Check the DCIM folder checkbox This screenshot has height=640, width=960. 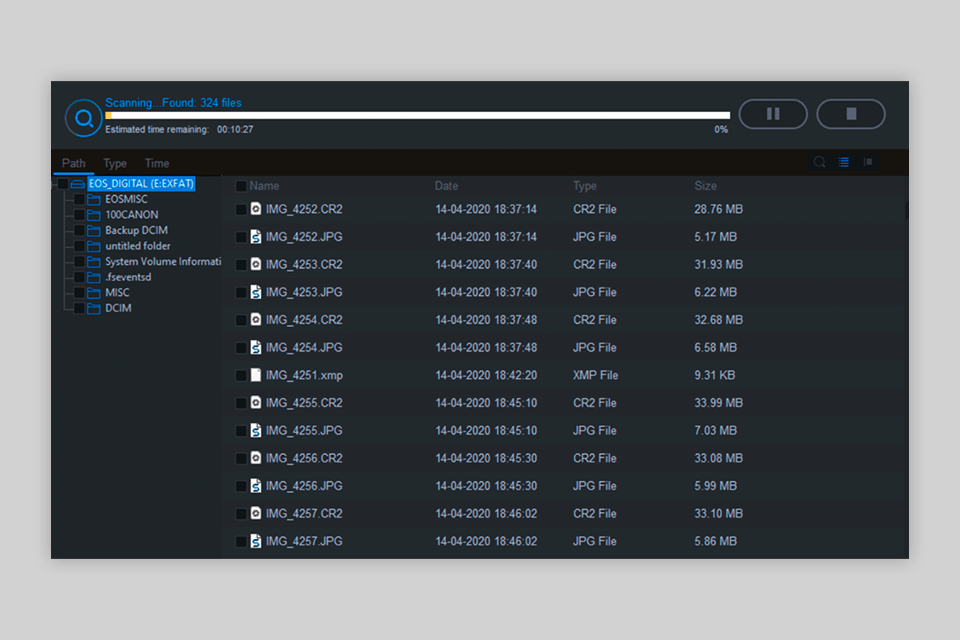click(79, 308)
